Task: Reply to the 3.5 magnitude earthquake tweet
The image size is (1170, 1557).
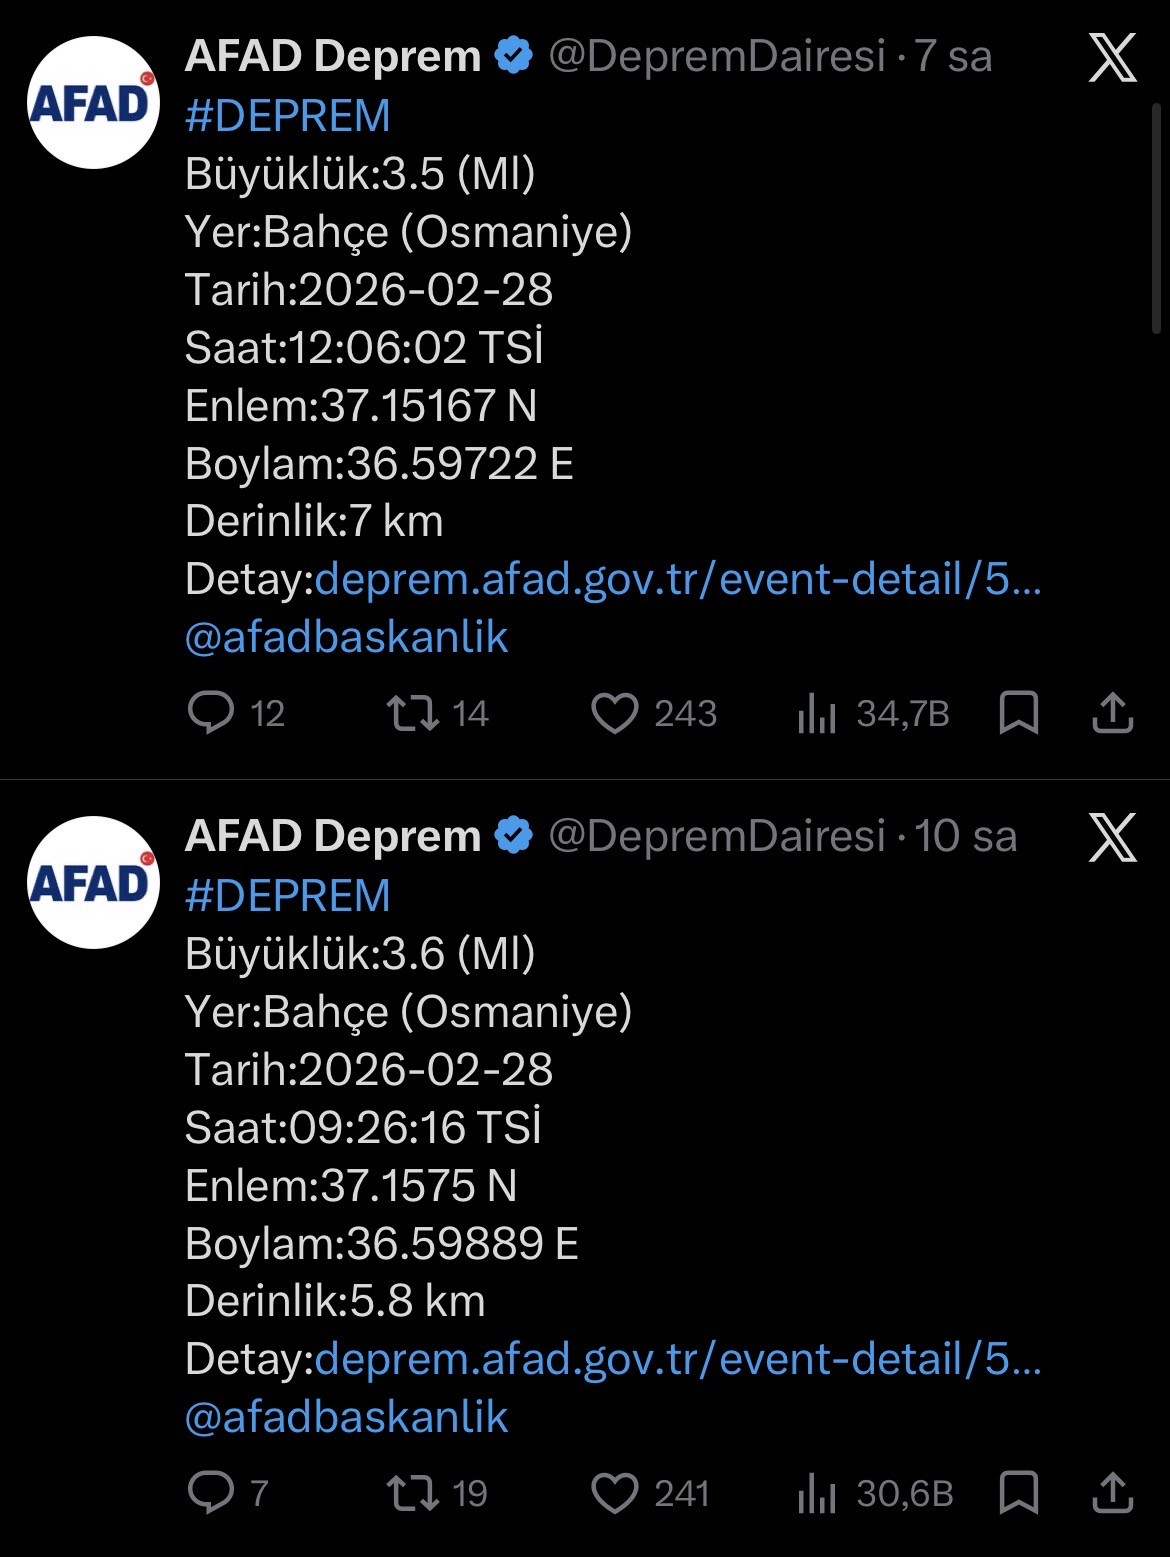Action: 211,713
